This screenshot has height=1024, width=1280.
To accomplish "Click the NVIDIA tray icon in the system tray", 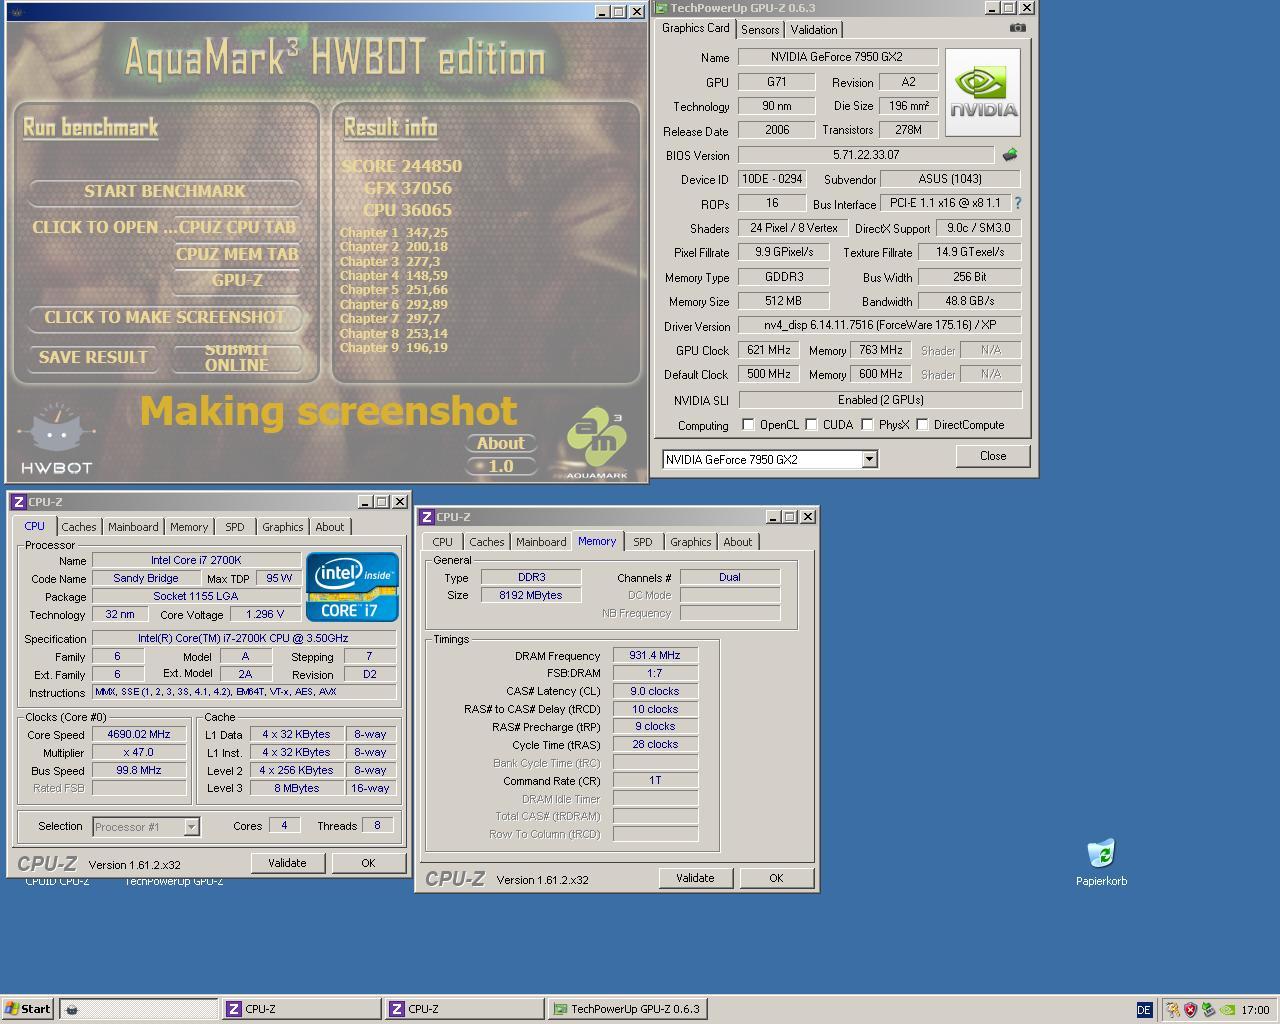I will point(1228,1010).
